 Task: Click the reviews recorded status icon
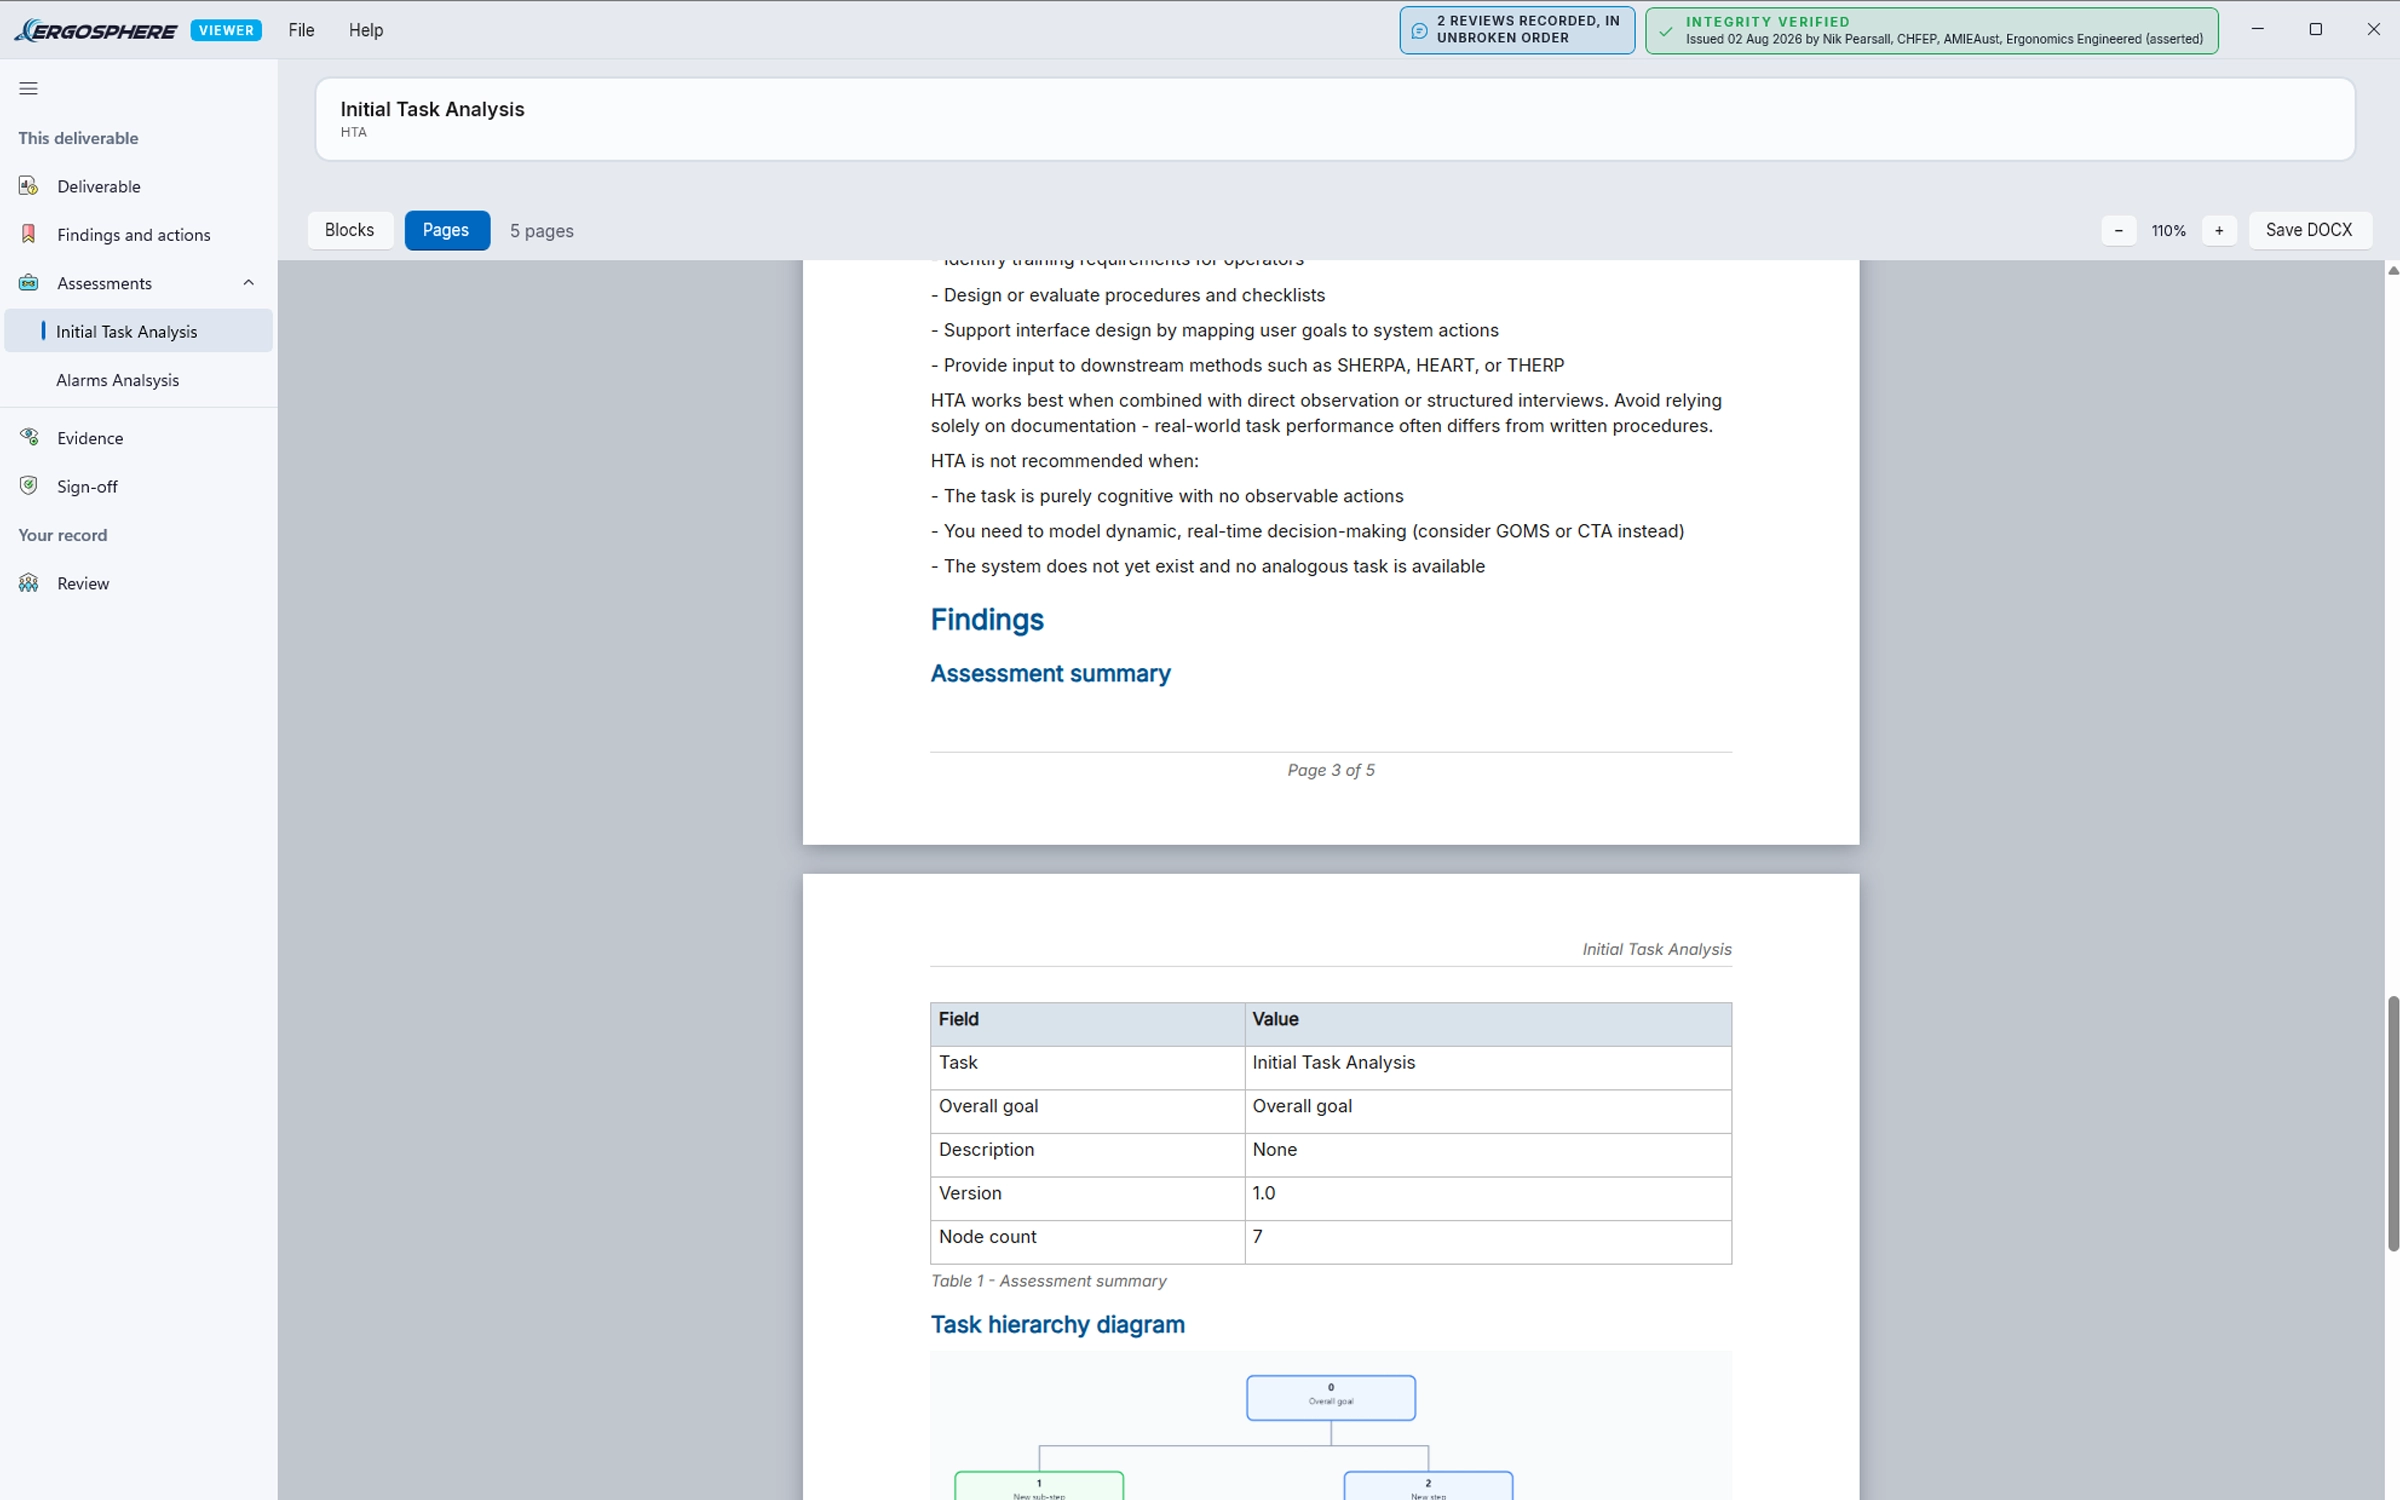(1419, 31)
